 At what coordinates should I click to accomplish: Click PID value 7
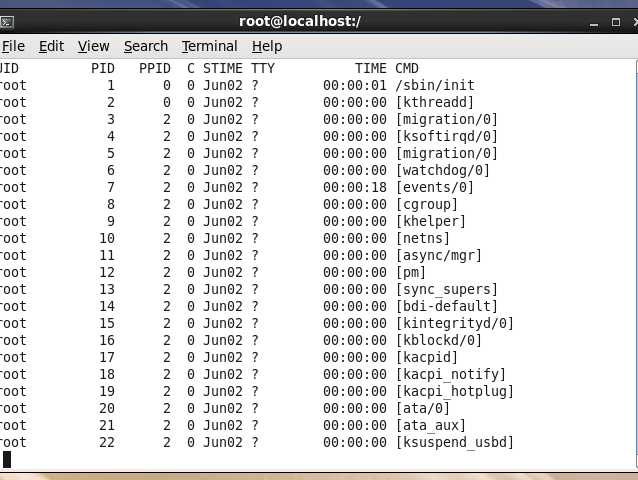click(x=111, y=188)
